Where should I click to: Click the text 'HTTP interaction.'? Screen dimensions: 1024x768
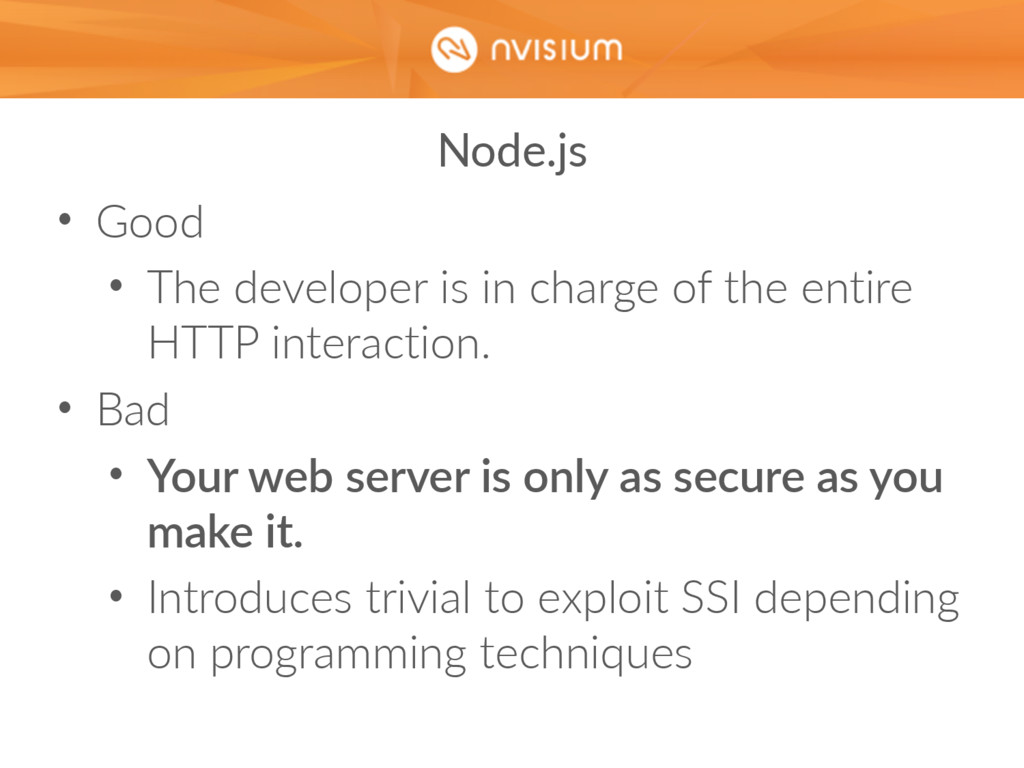tap(319, 343)
